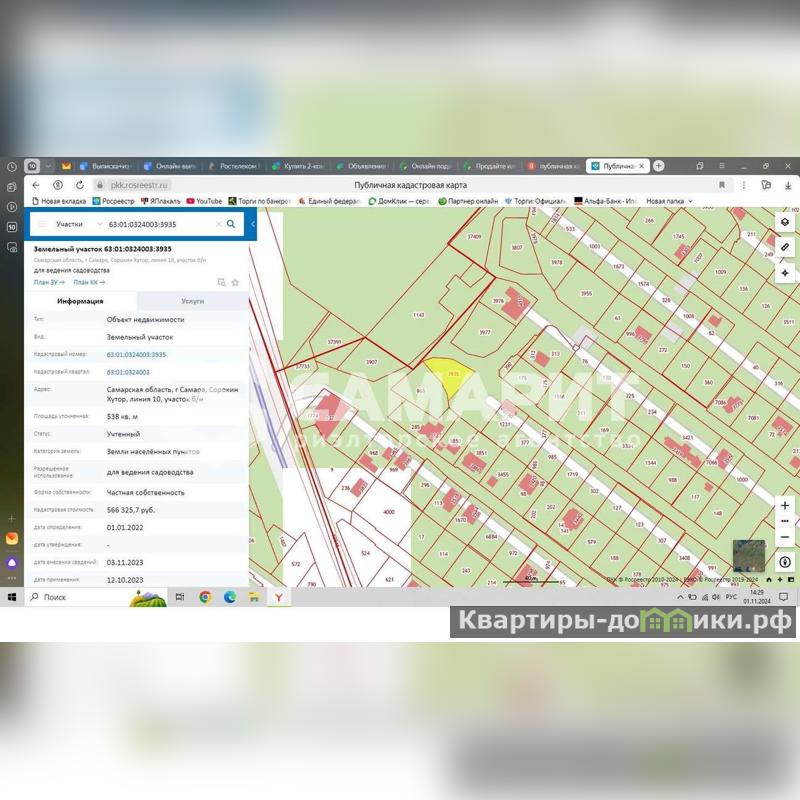Follow the План КК link
Screen dimensions: 800x800
tap(88, 282)
